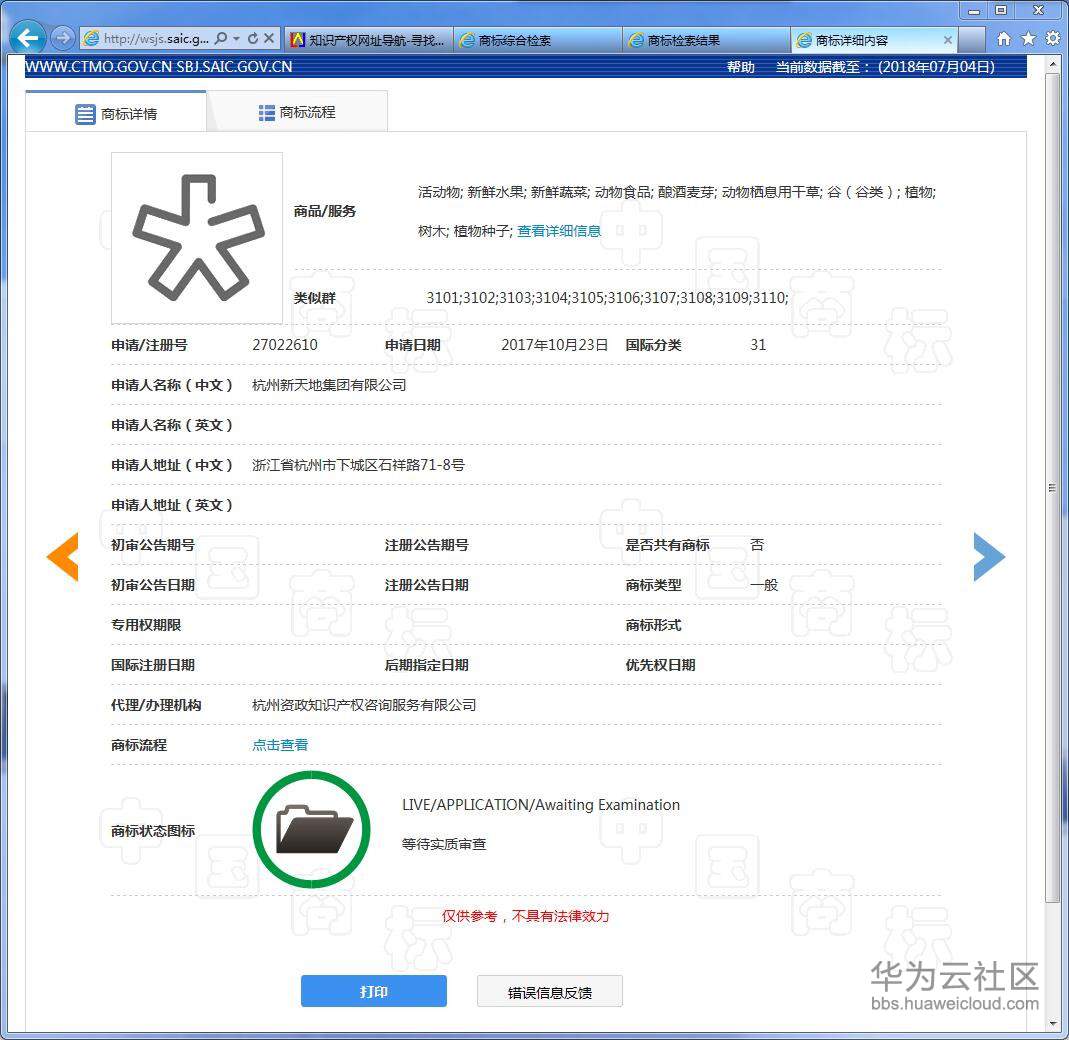Image resolution: width=1069 pixels, height=1040 pixels.
Task: Click the green trademark status folder icon
Action: [311, 829]
